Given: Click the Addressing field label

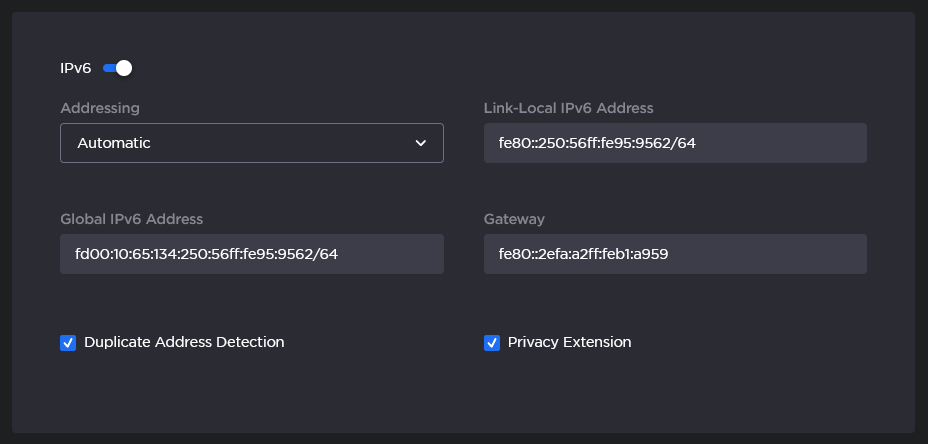Looking at the screenshot, I should 100,108.
